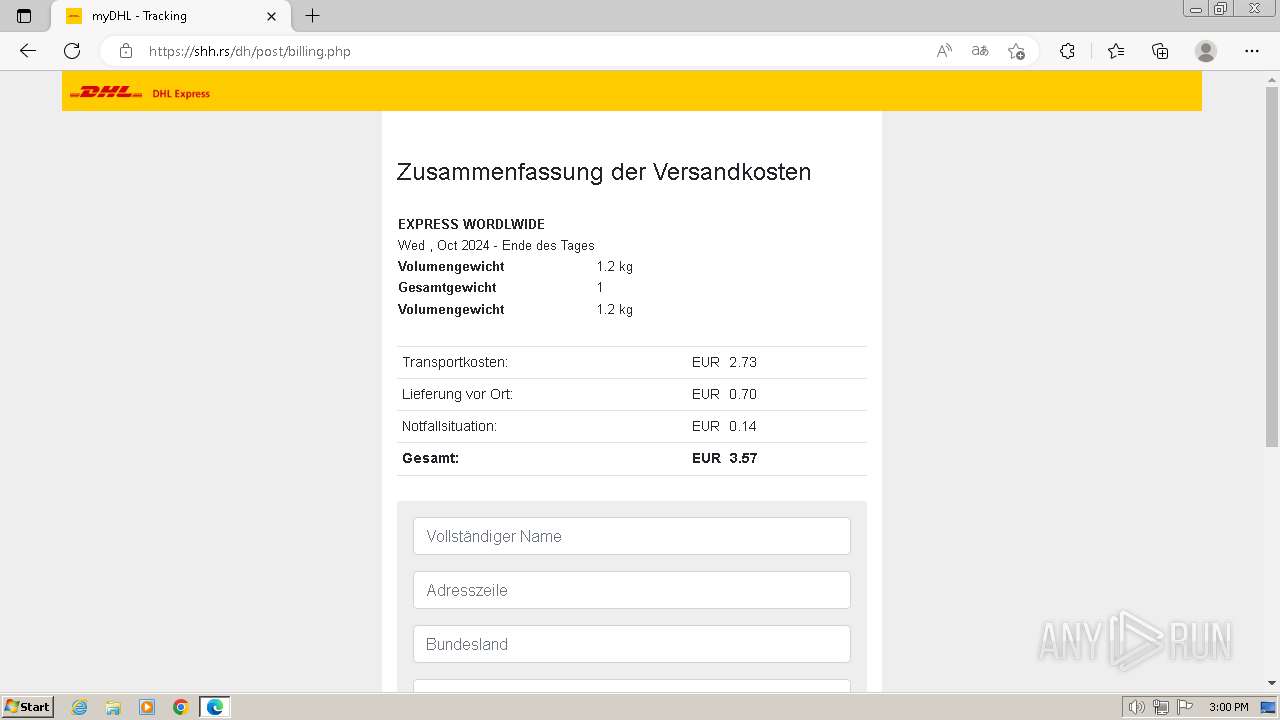Click the browser back arrow
Viewport: 1280px width, 720px height.
(27, 51)
